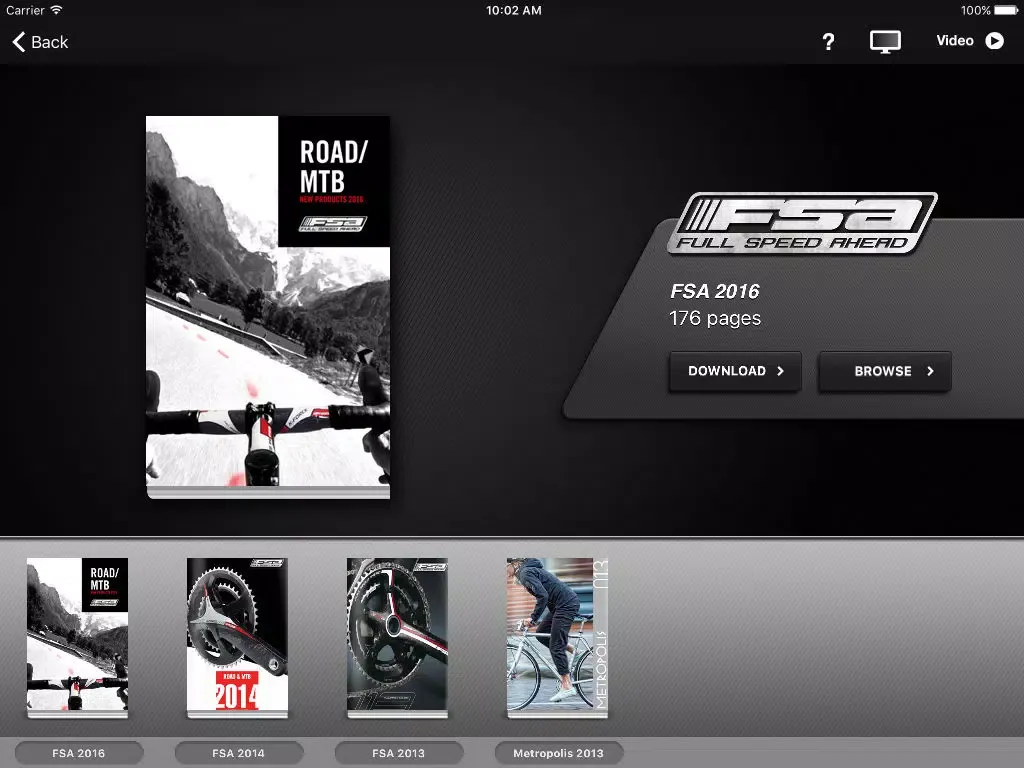Tap the display screen monitor icon

(885, 42)
